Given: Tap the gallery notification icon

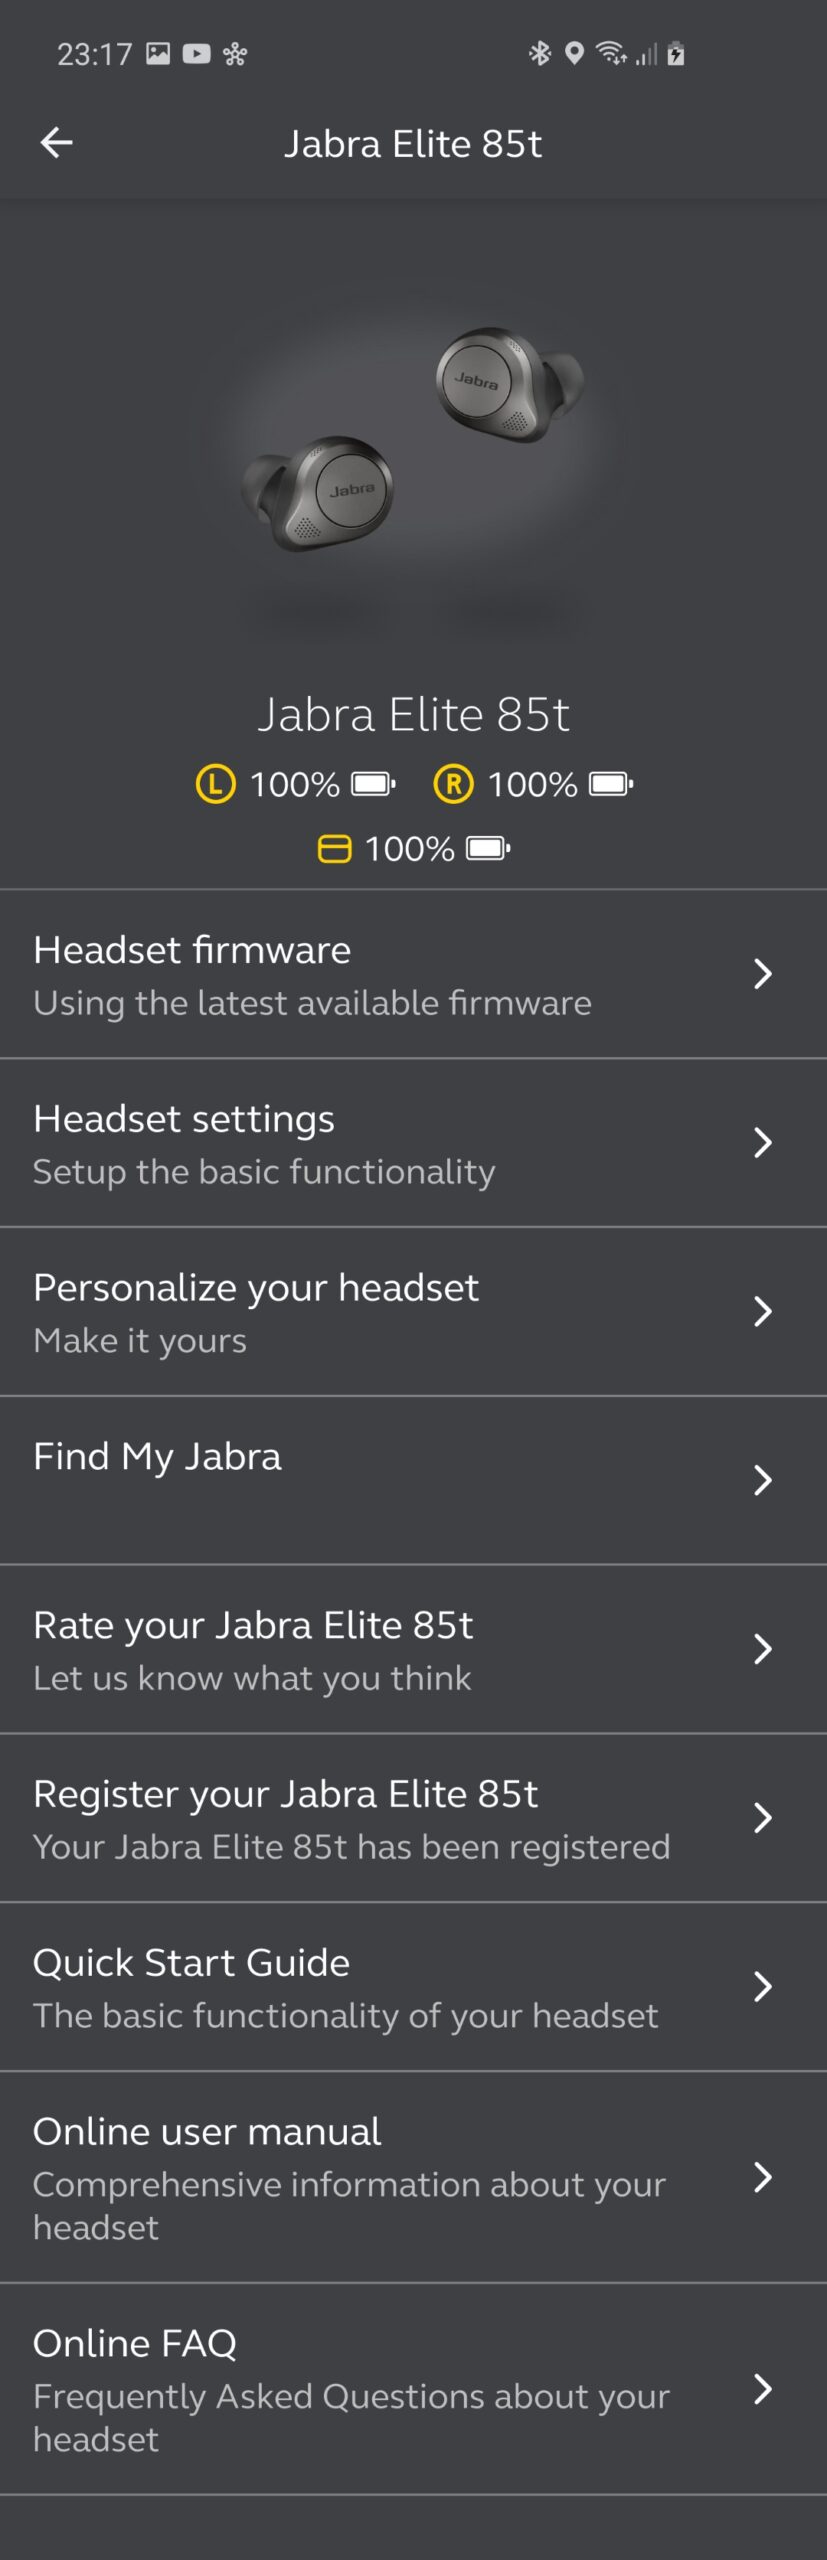Looking at the screenshot, I should [158, 53].
